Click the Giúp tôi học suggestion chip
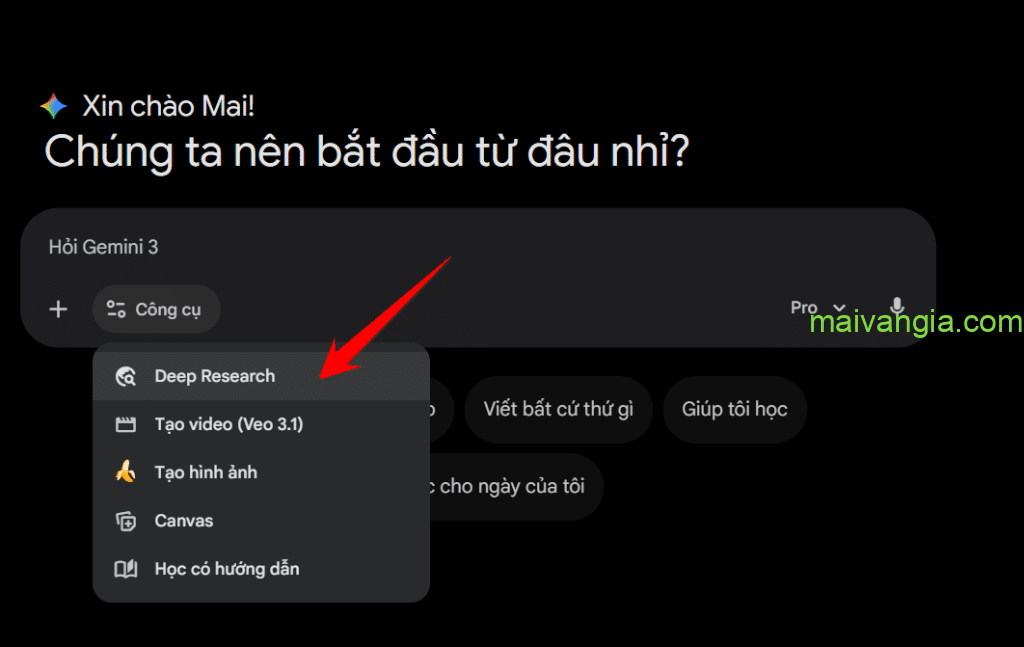 [x=735, y=409]
